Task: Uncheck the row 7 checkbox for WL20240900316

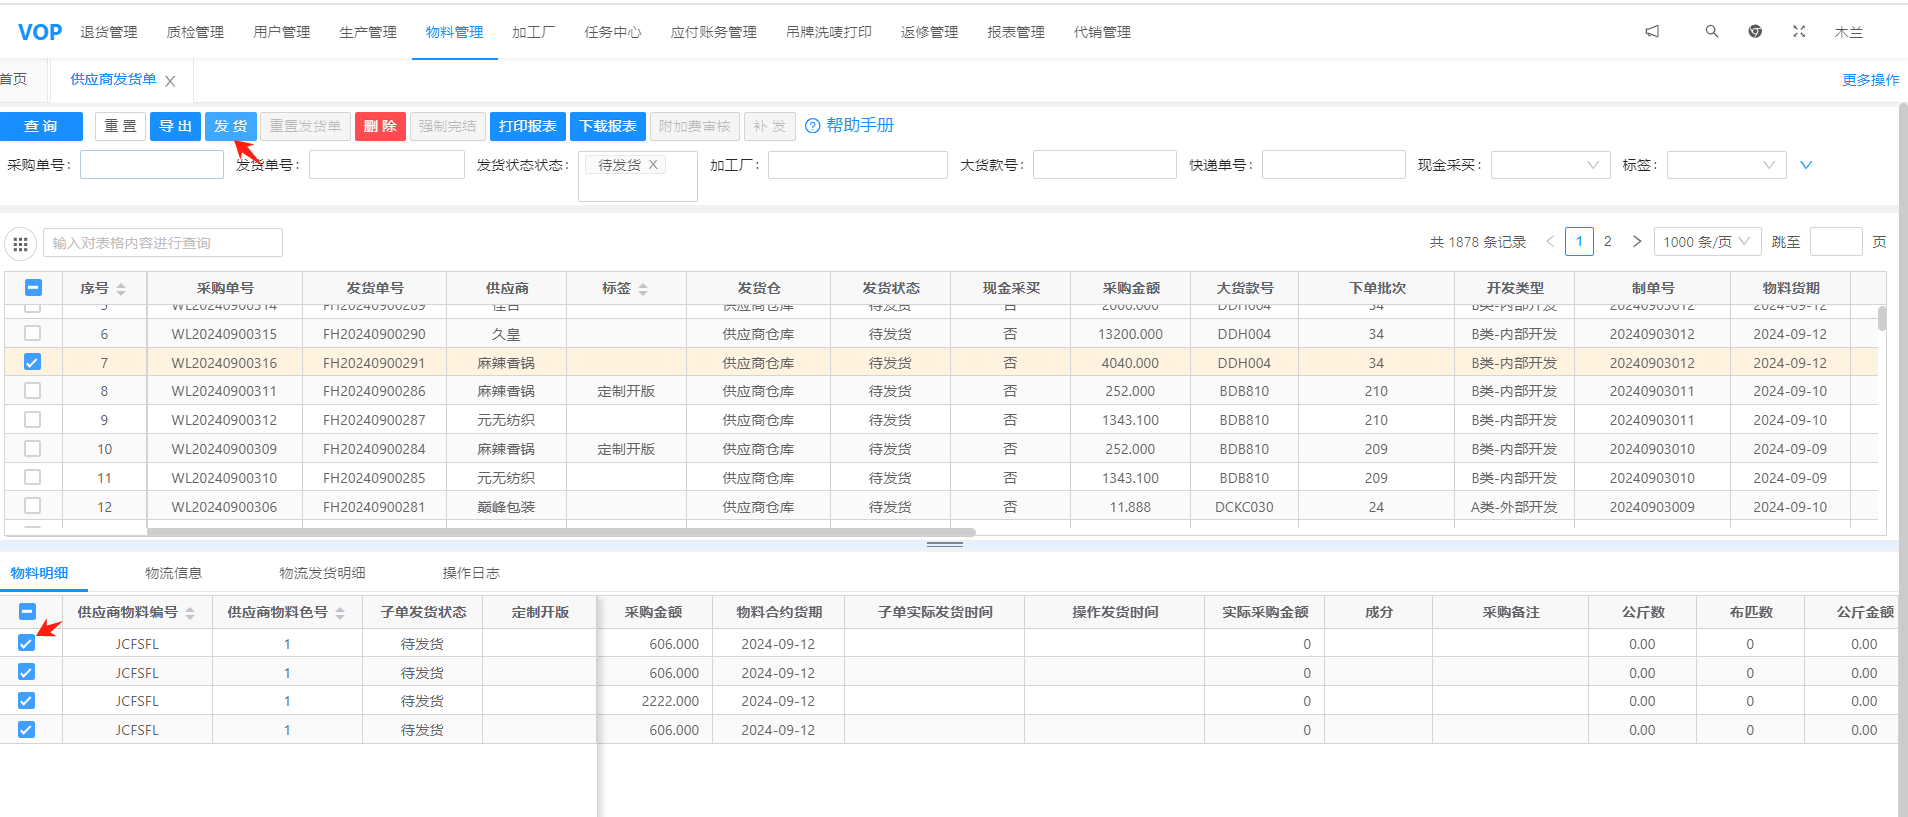Action: coord(32,362)
